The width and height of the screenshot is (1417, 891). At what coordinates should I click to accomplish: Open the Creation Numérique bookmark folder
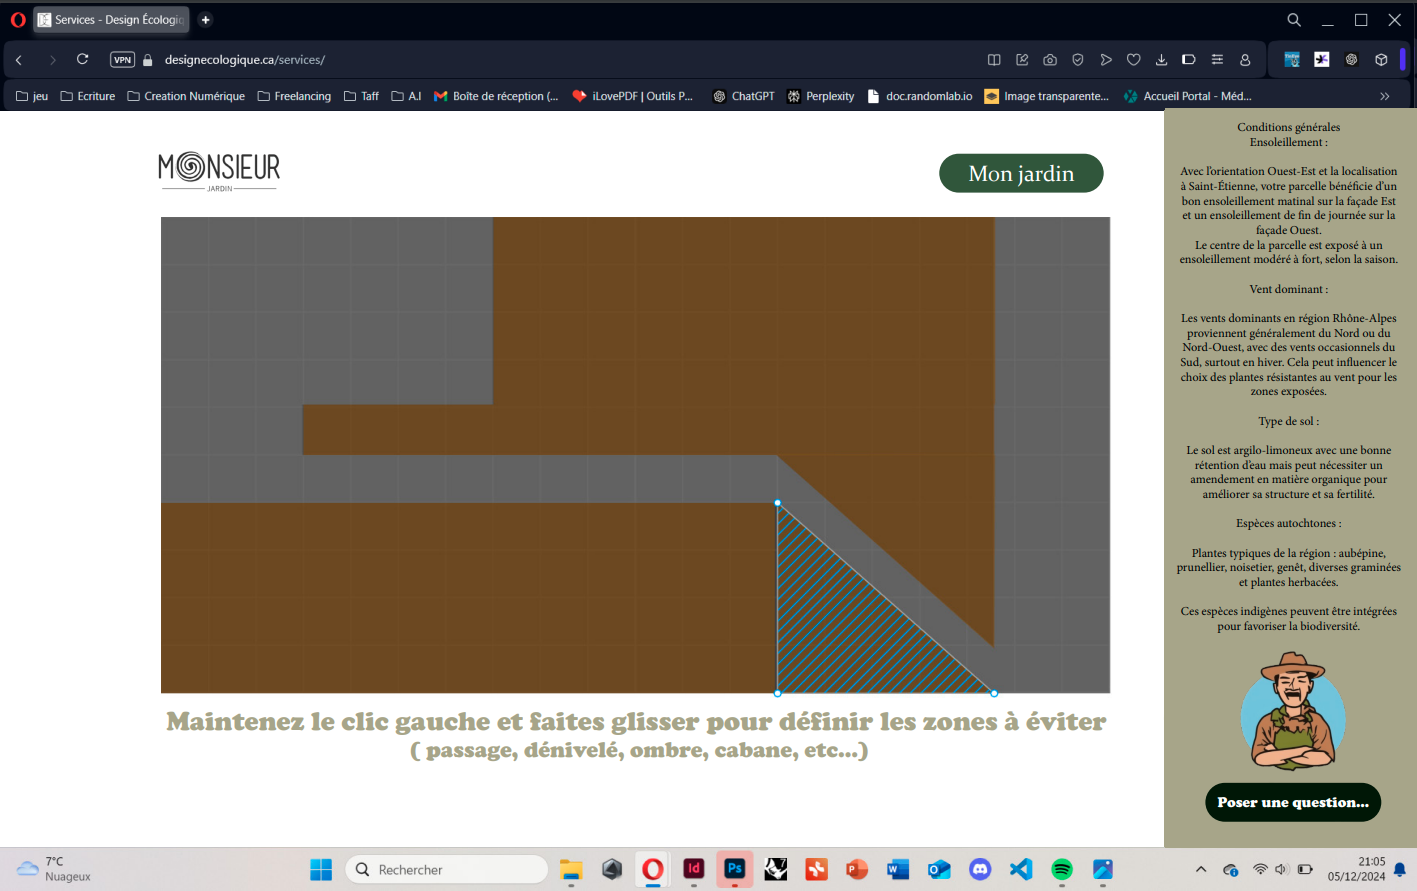186,96
